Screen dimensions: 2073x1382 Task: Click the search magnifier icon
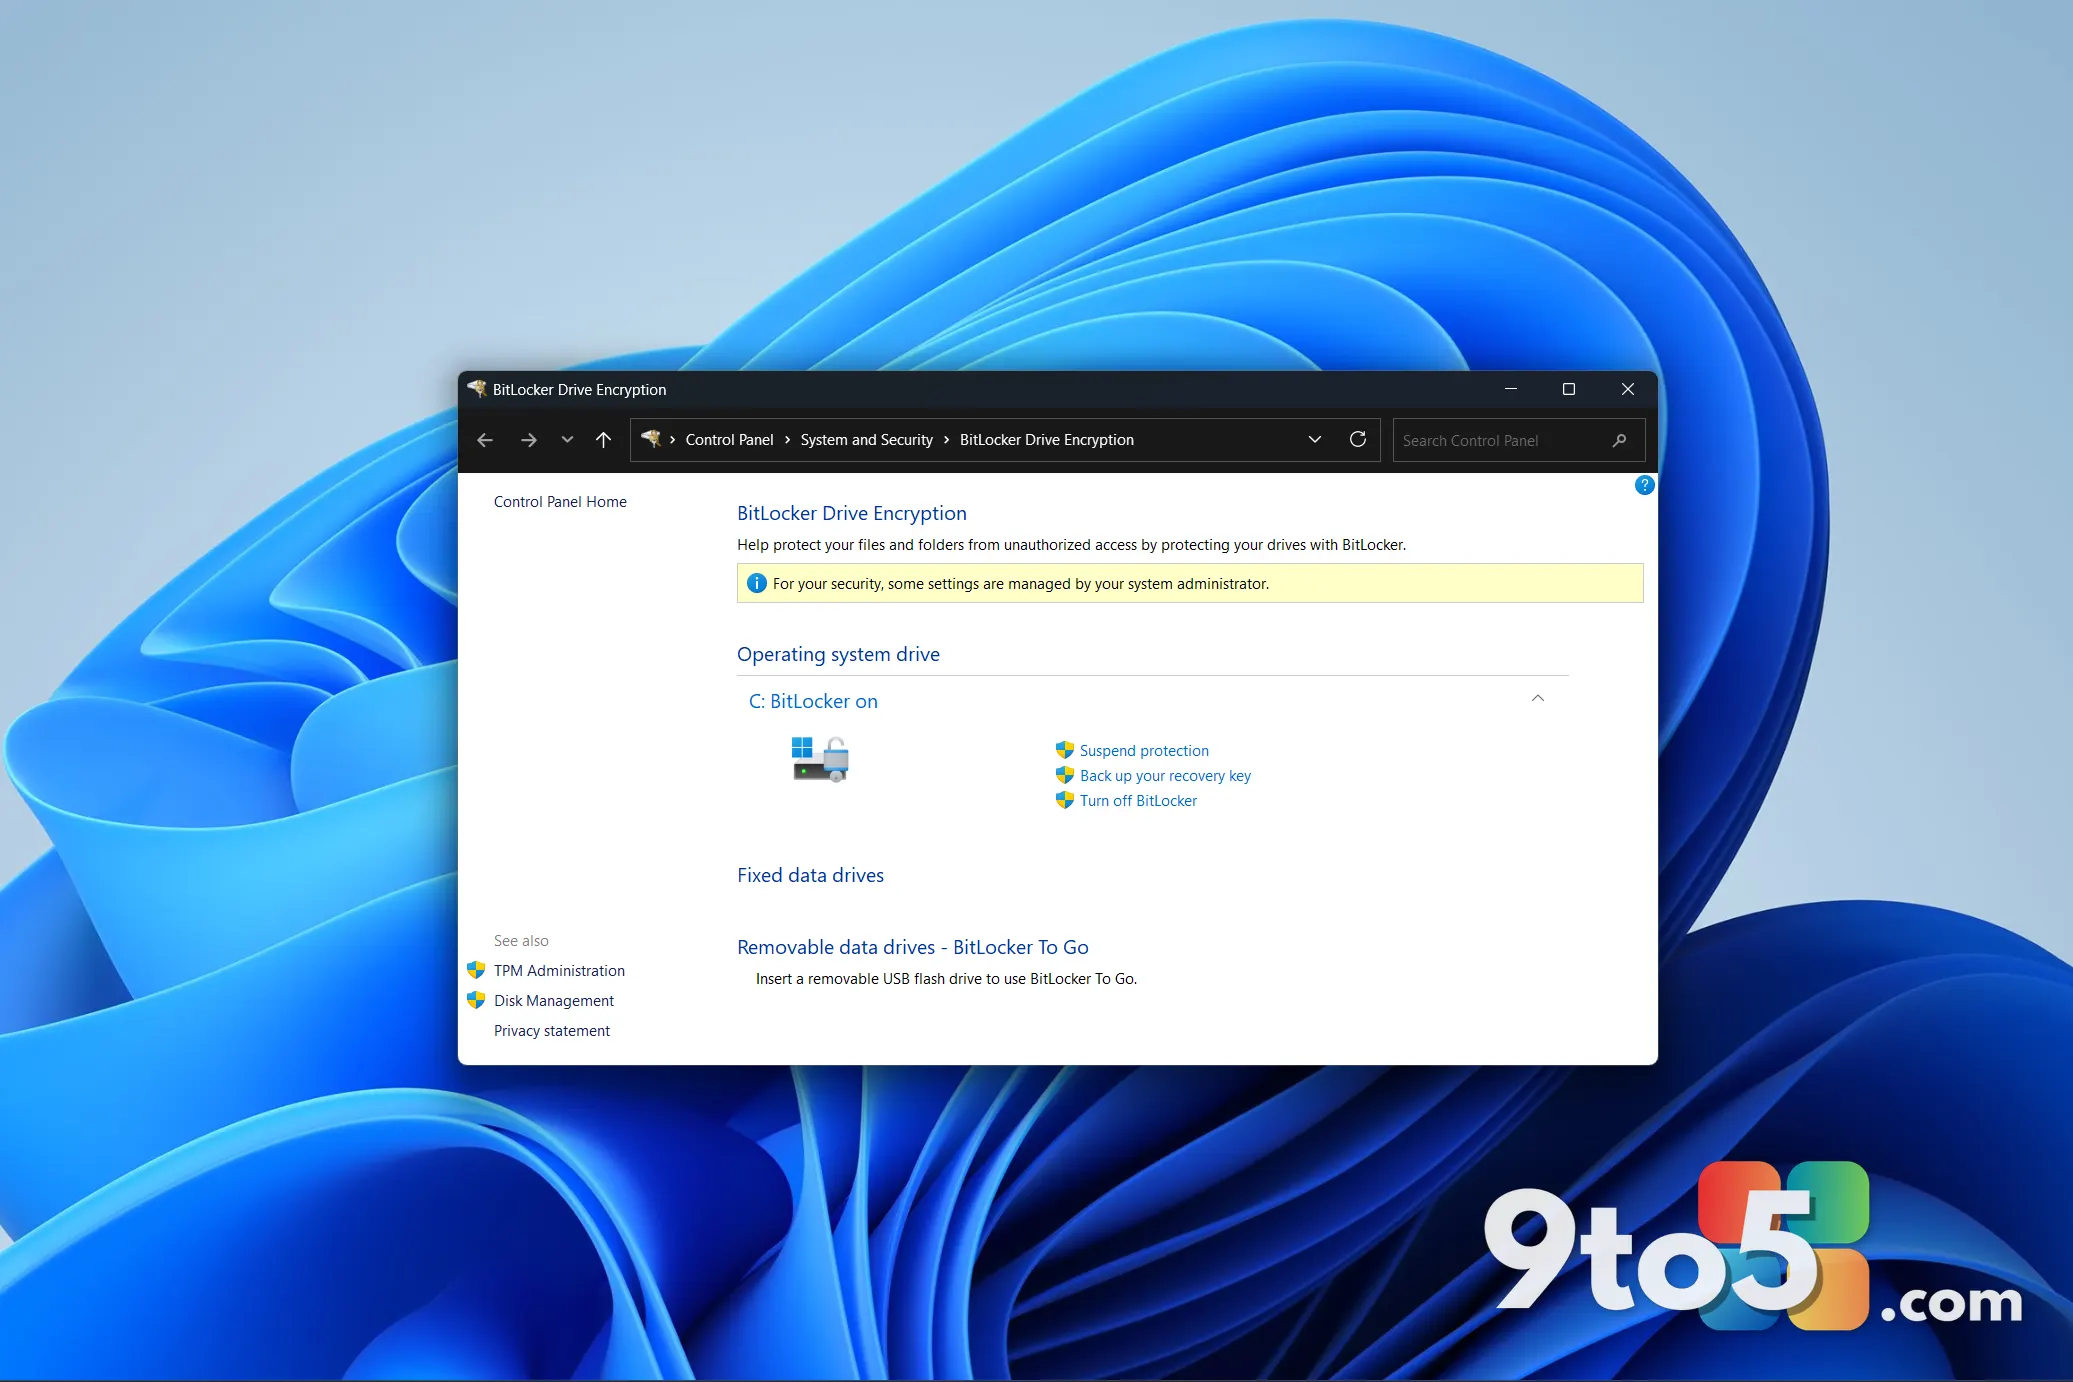tap(1619, 441)
